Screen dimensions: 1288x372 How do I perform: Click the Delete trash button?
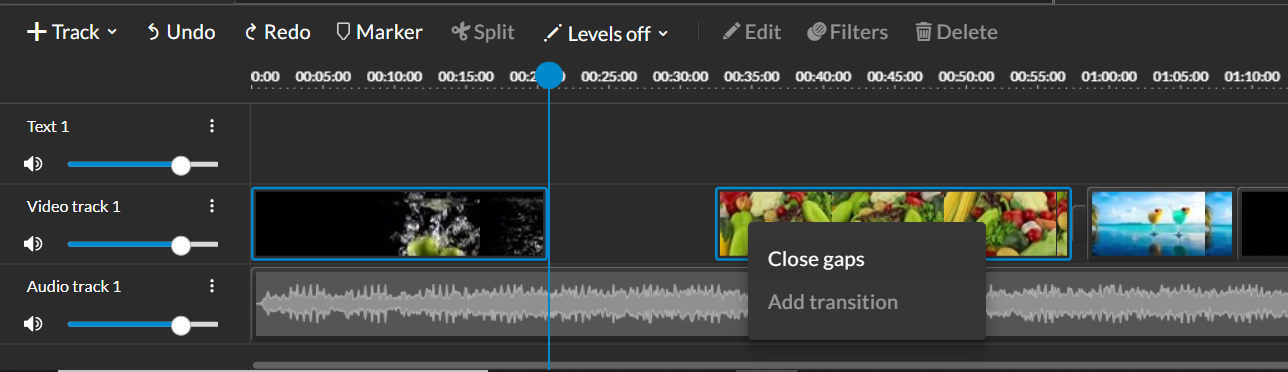click(x=956, y=32)
